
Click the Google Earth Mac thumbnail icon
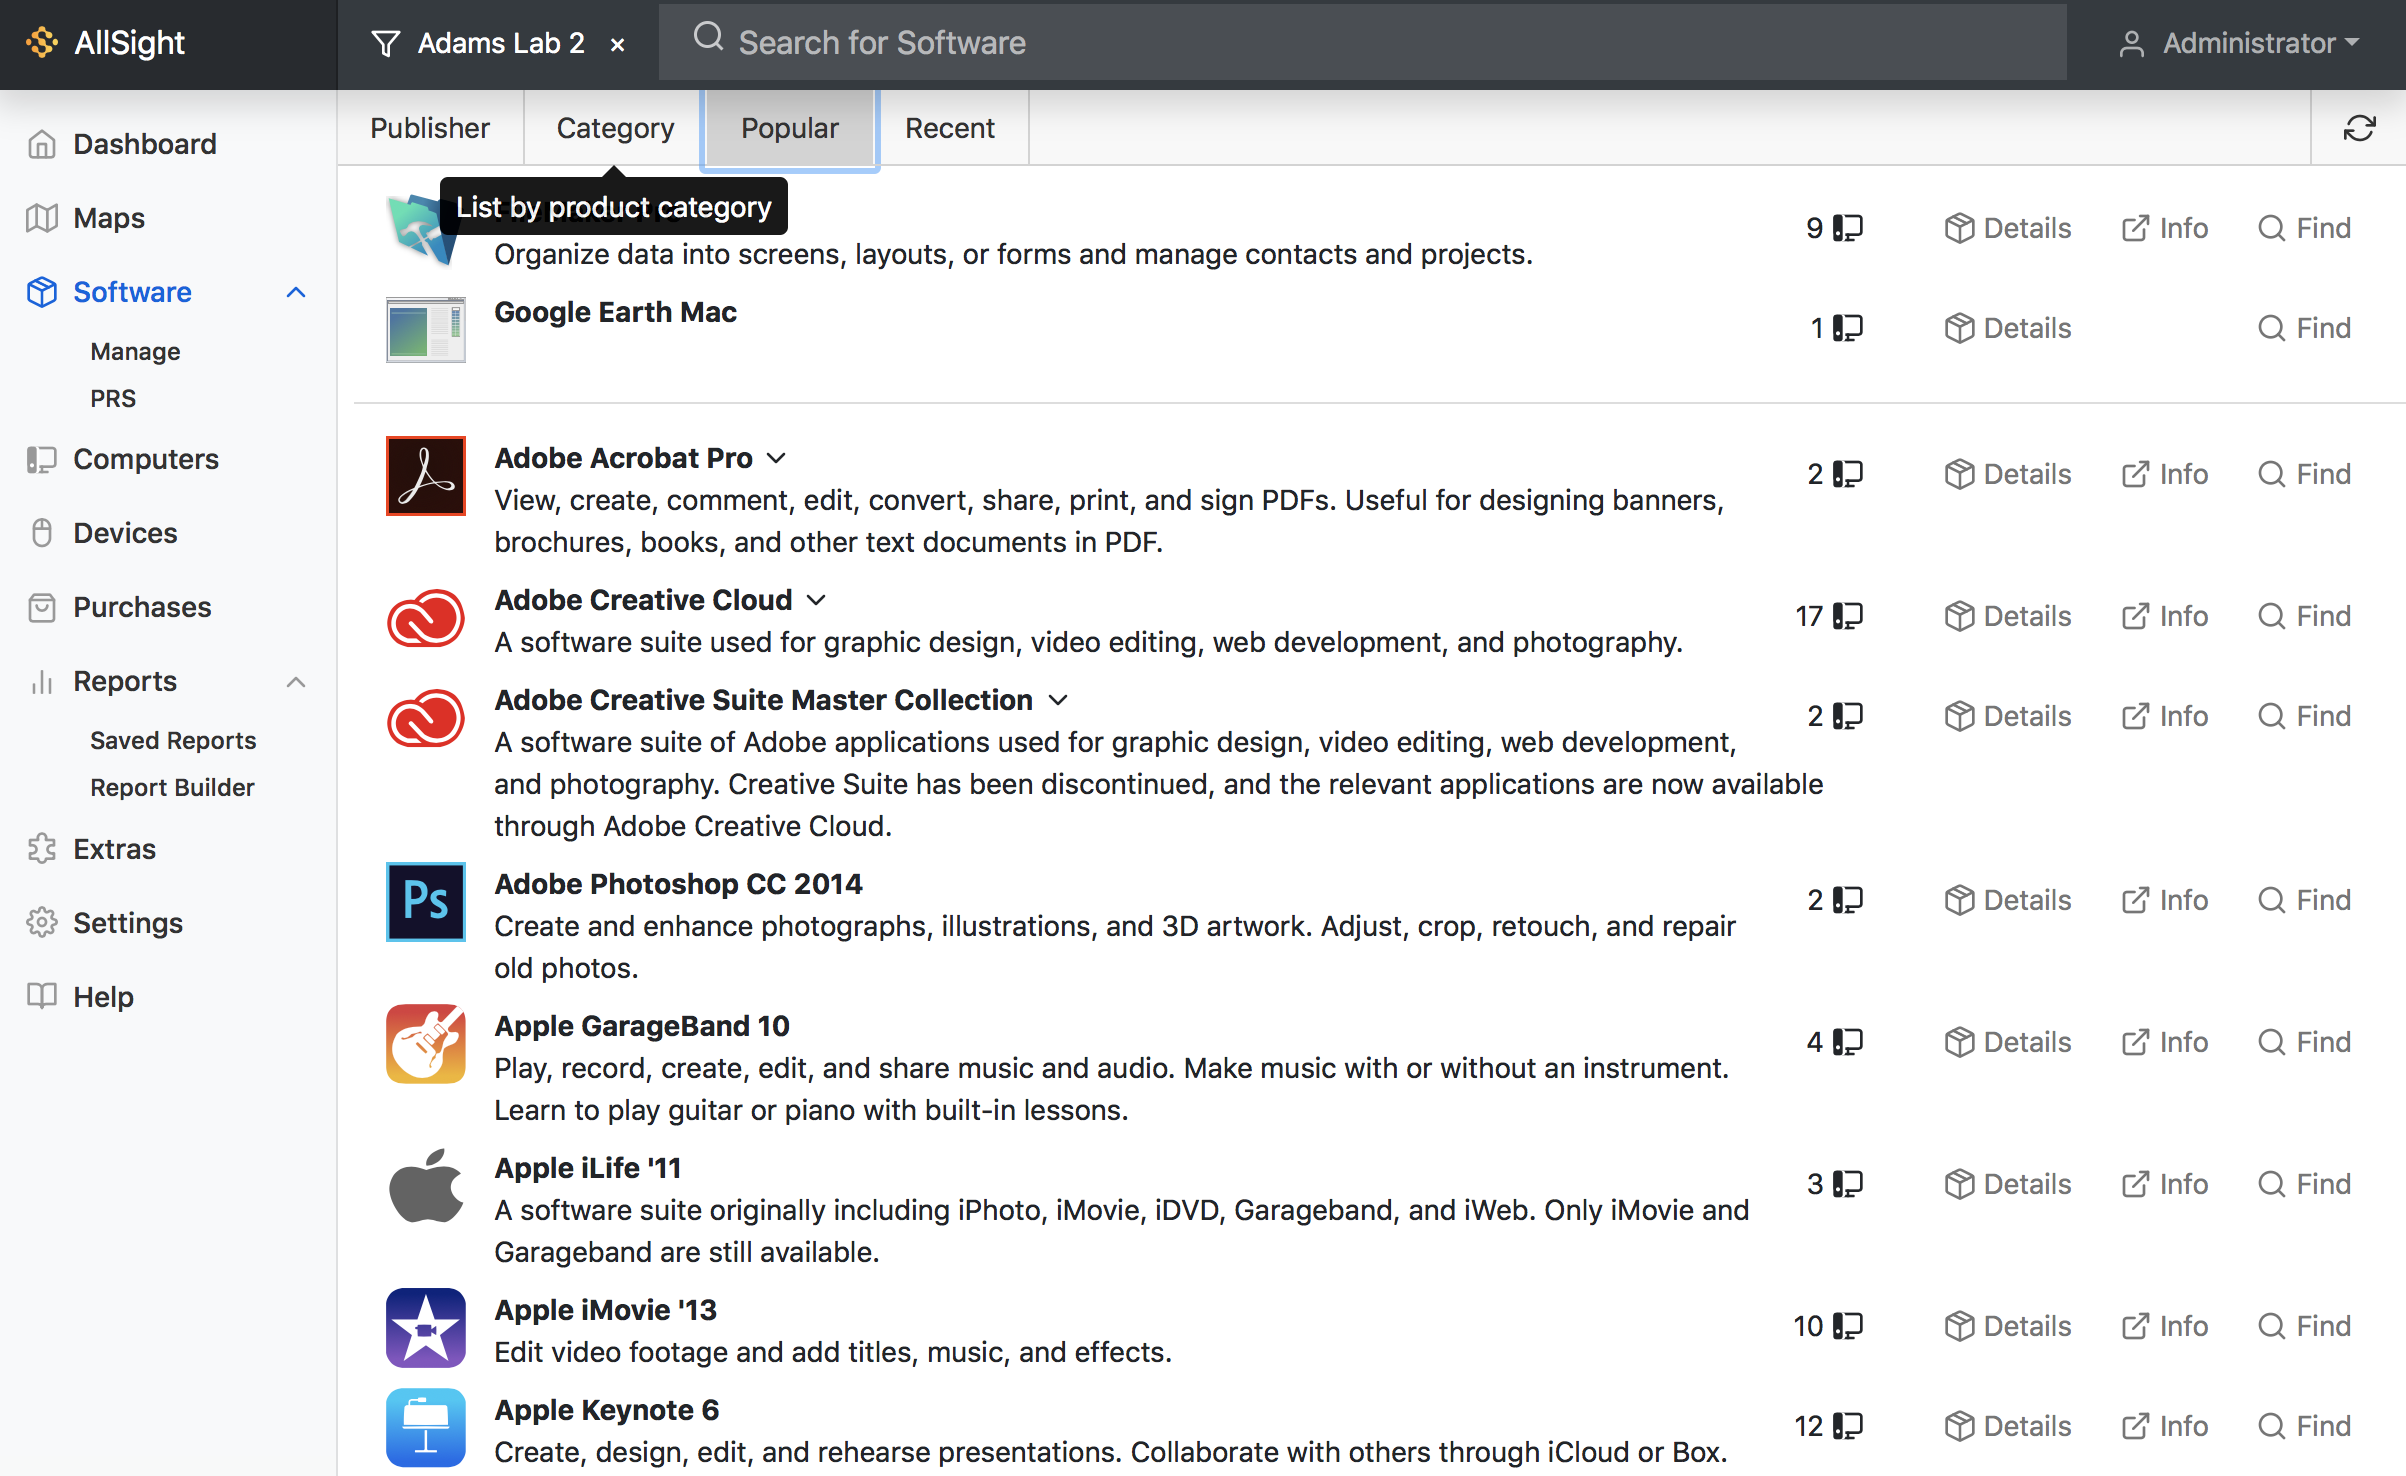click(x=425, y=329)
